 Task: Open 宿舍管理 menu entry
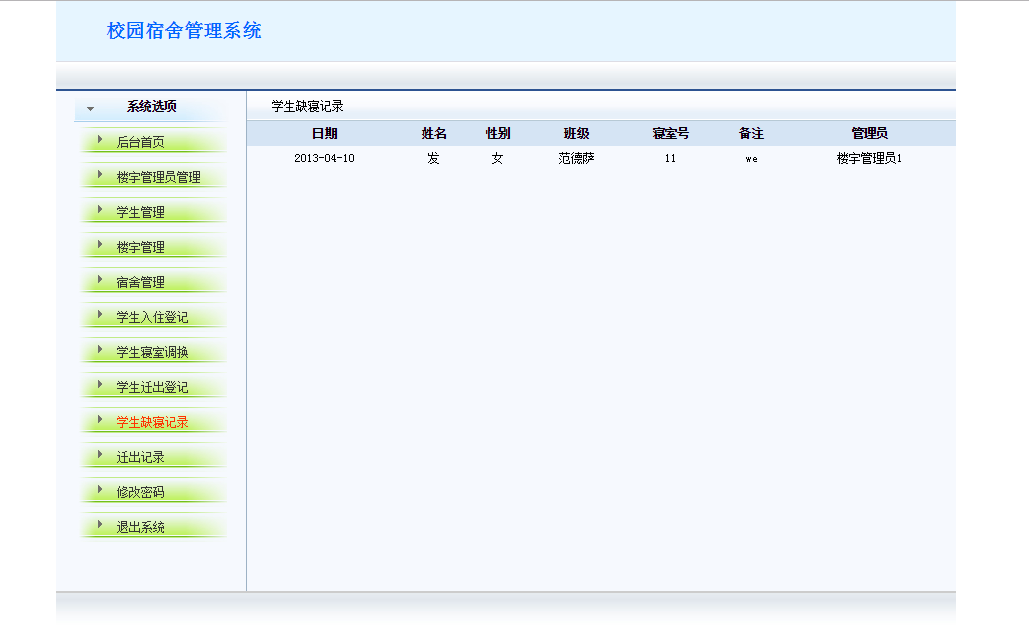(x=140, y=282)
